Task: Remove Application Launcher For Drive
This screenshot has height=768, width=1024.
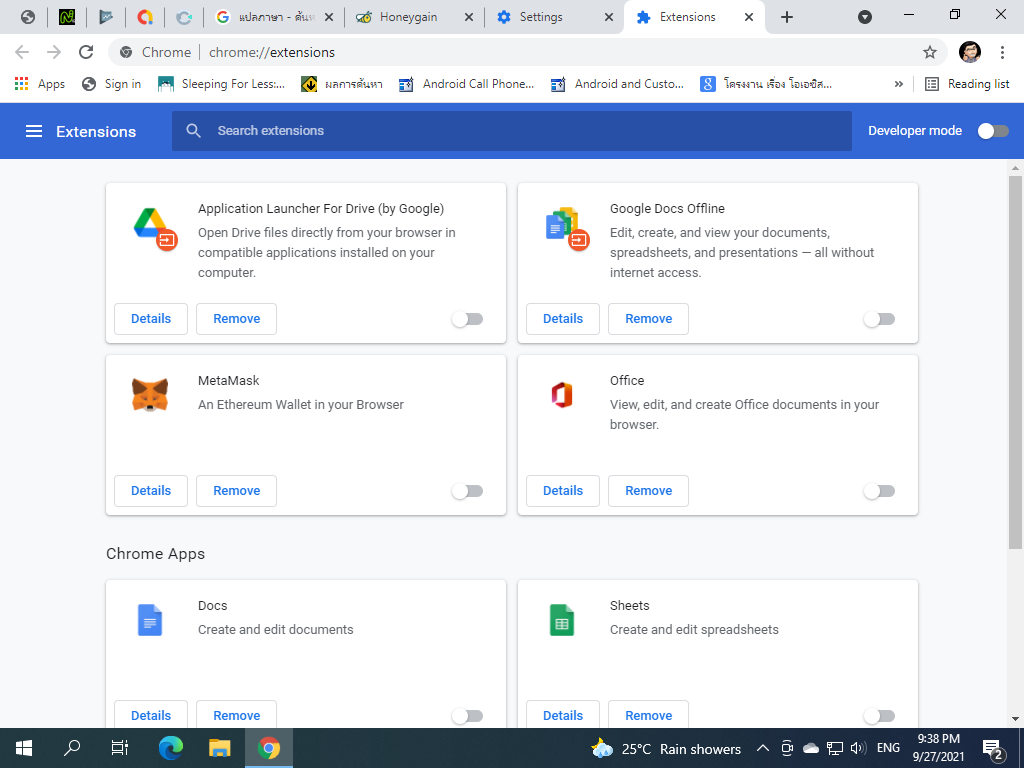Action: pos(236,319)
